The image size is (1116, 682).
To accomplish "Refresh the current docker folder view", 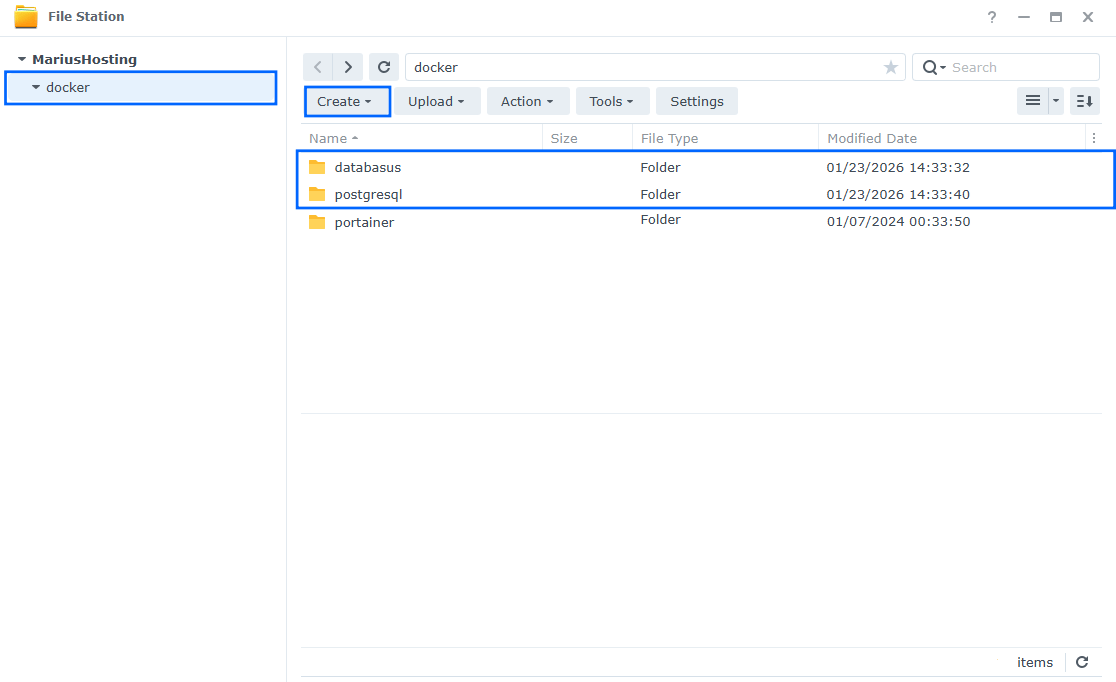I will (384, 66).
